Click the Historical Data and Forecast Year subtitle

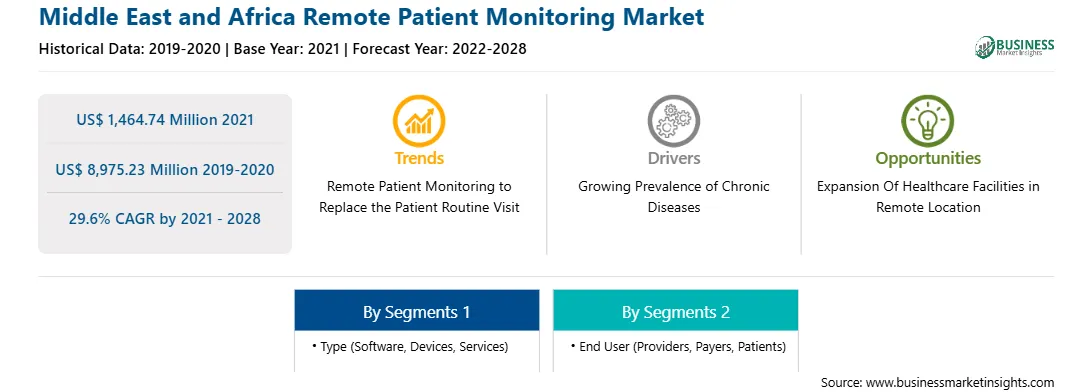(x=282, y=49)
